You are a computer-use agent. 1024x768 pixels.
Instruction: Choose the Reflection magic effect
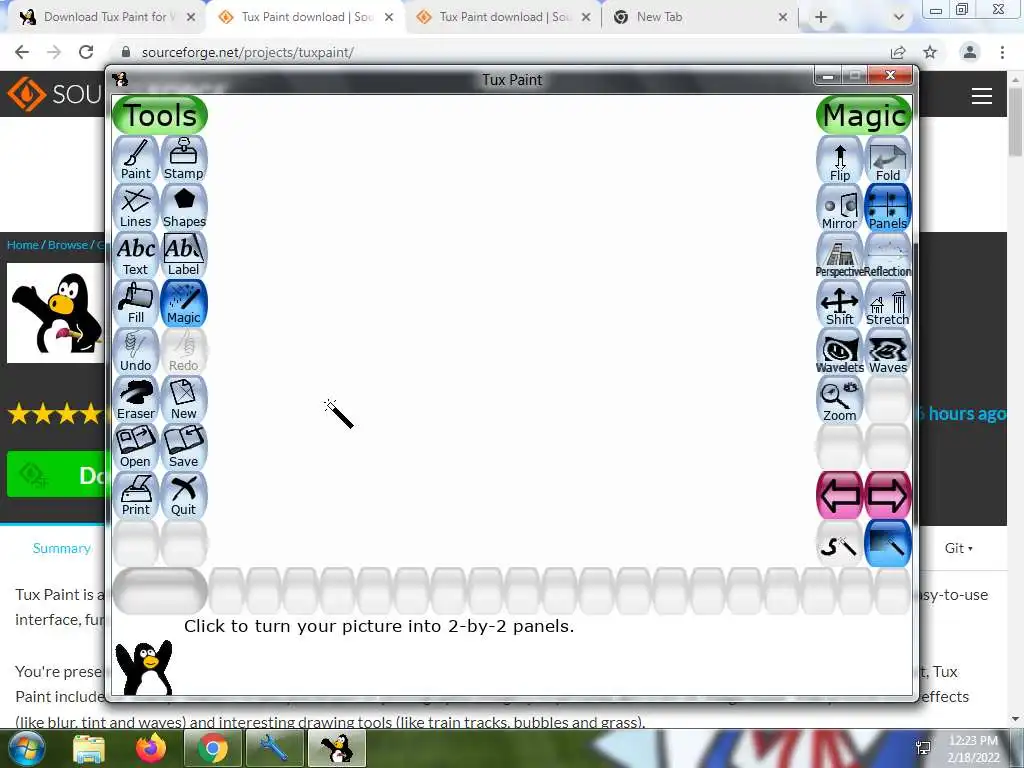coord(888,257)
